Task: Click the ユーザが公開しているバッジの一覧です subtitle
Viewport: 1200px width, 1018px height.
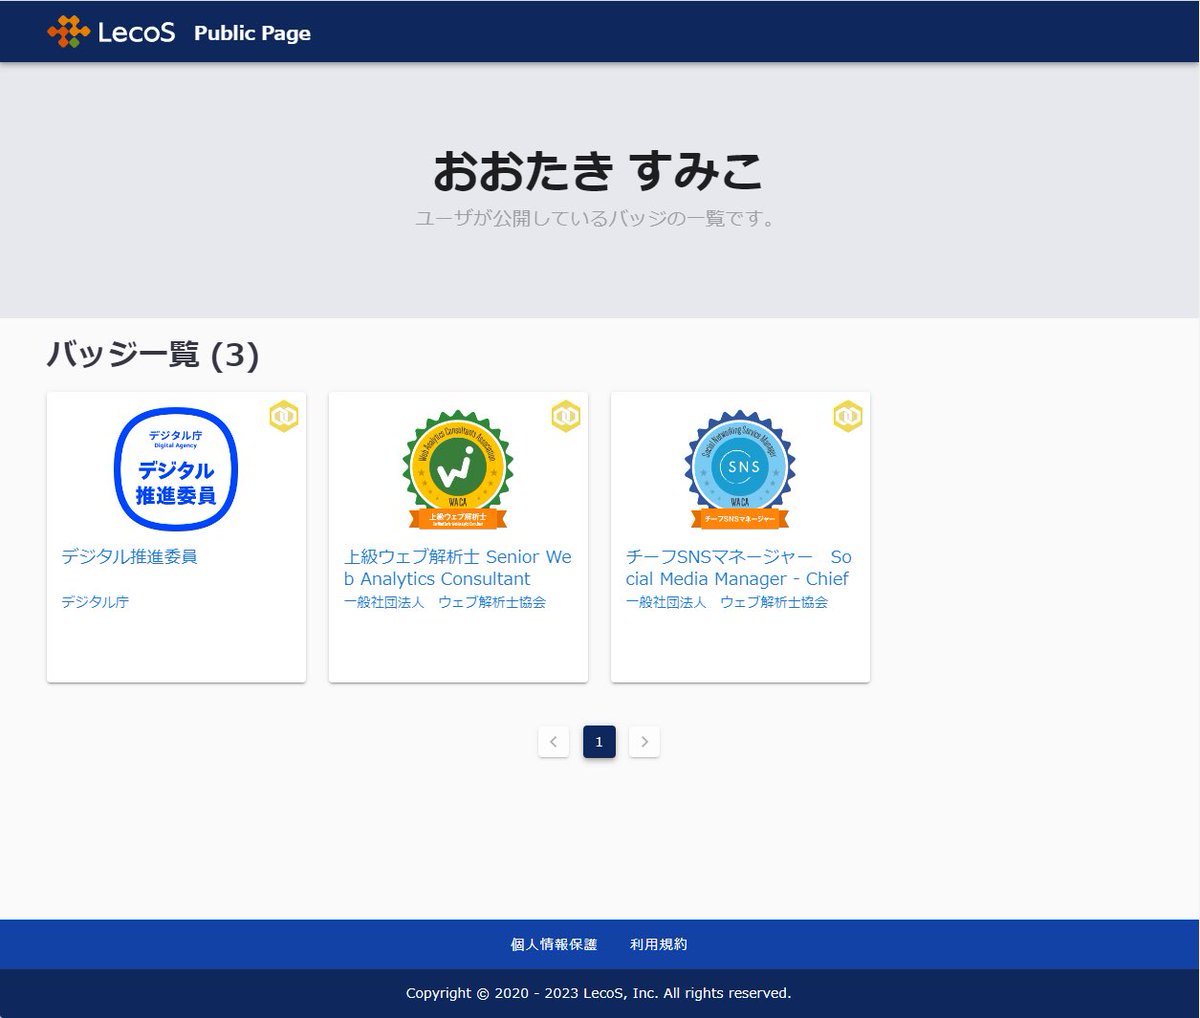Action: click(x=598, y=218)
